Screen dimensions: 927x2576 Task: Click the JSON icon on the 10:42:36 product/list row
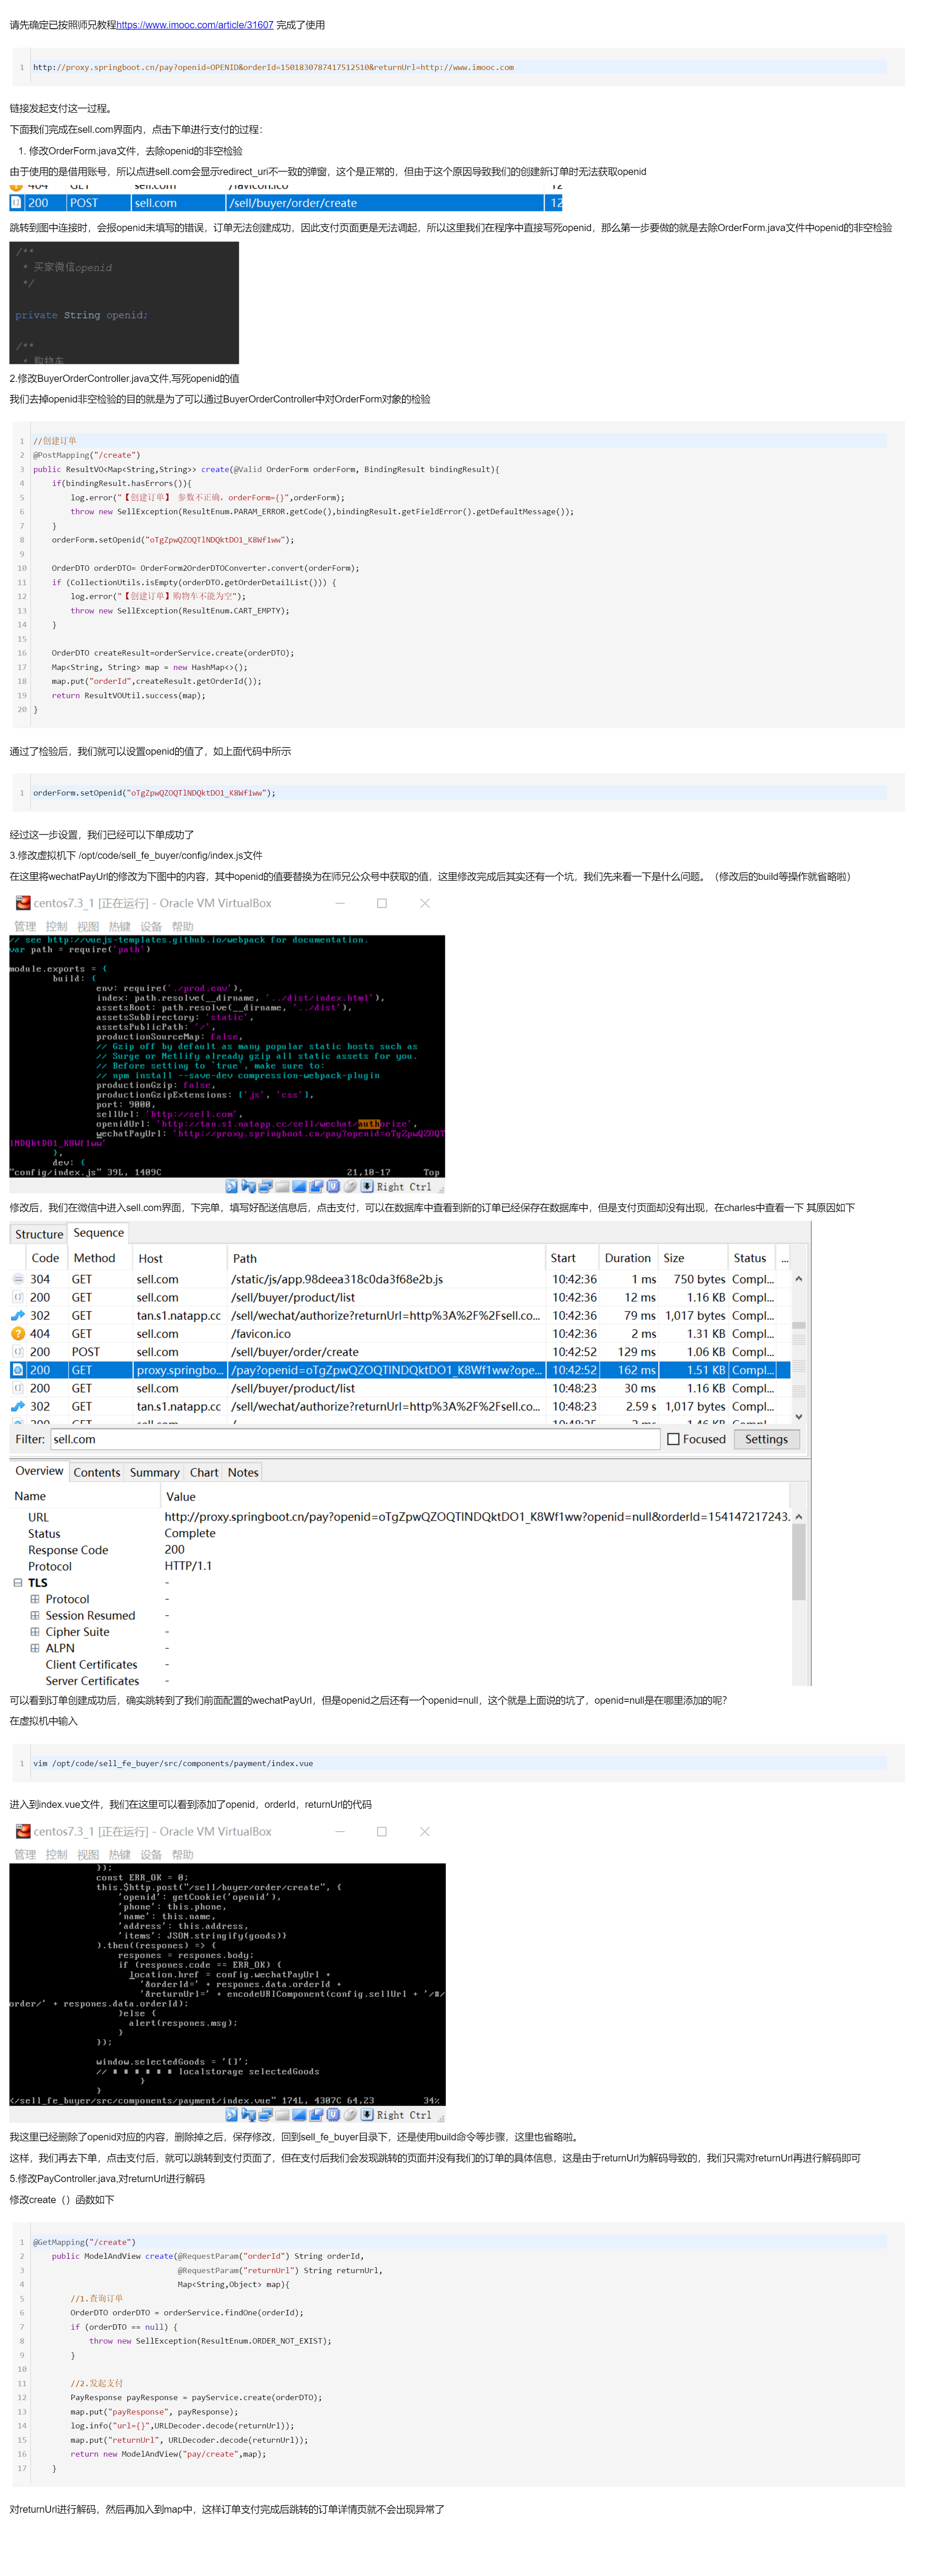point(18,1297)
